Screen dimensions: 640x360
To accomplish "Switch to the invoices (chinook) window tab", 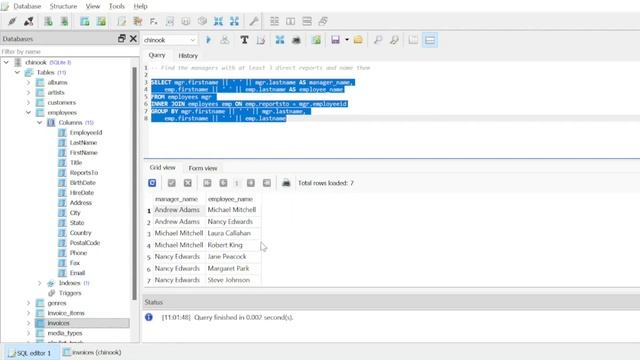I will point(93,352).
